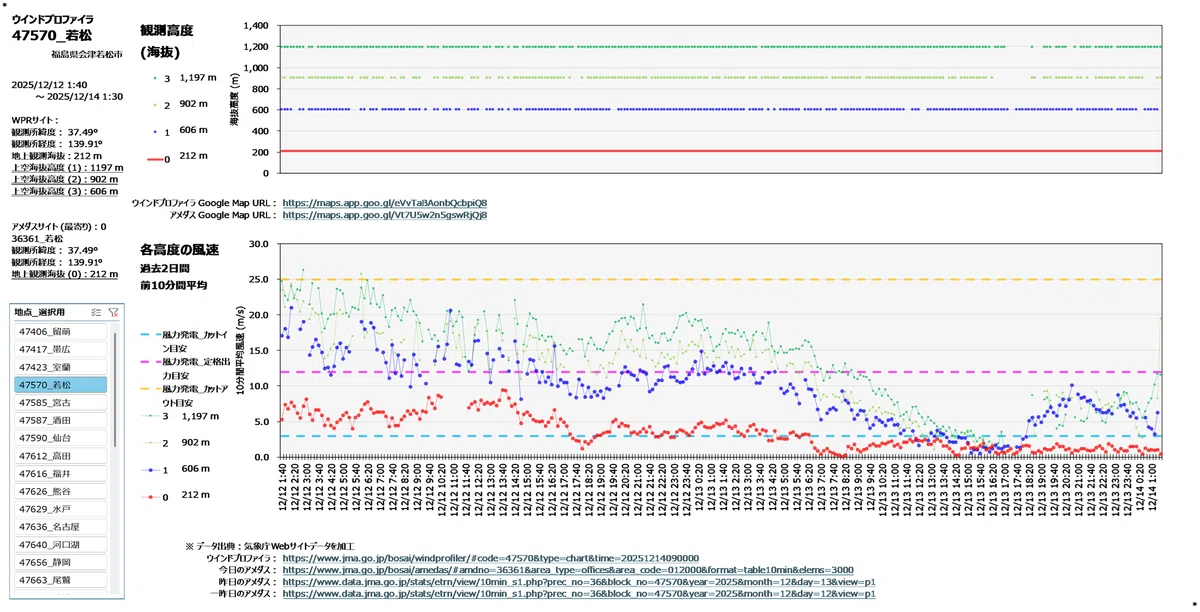
Task: Click 地点_選択用 slicer header title
Action: click(x=41, y=312)
